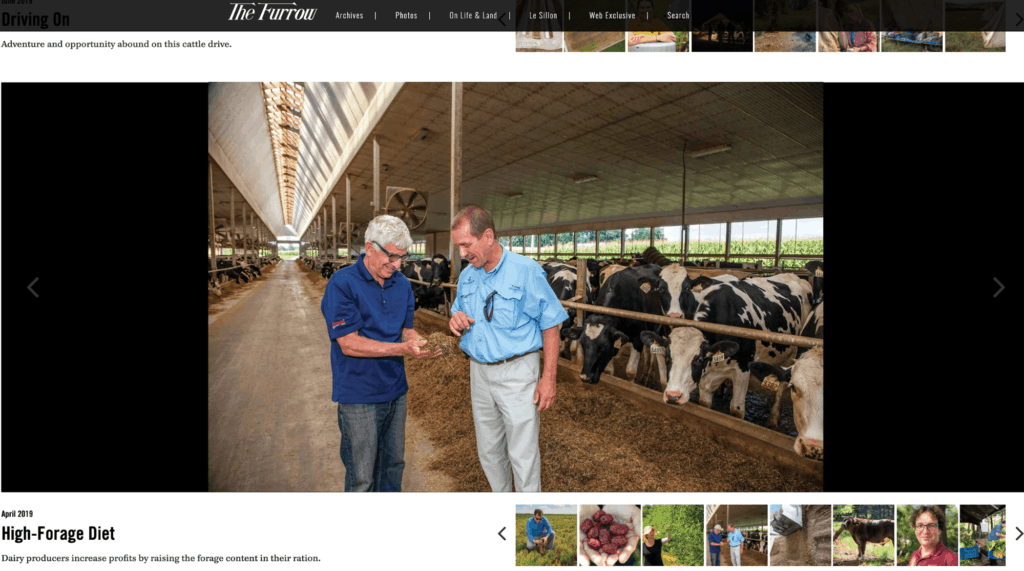Advance Driving On thumbnail strip forward
Viewport: 1024px width, 571px height.
[1018, 20]
